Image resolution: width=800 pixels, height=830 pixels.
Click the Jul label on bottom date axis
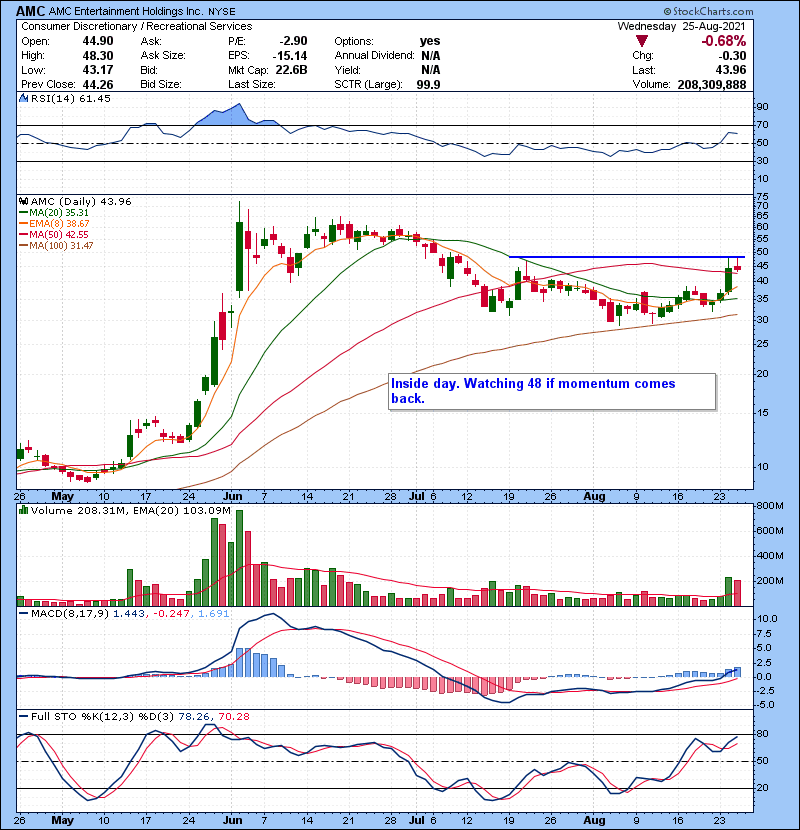[x=417, y=820]
